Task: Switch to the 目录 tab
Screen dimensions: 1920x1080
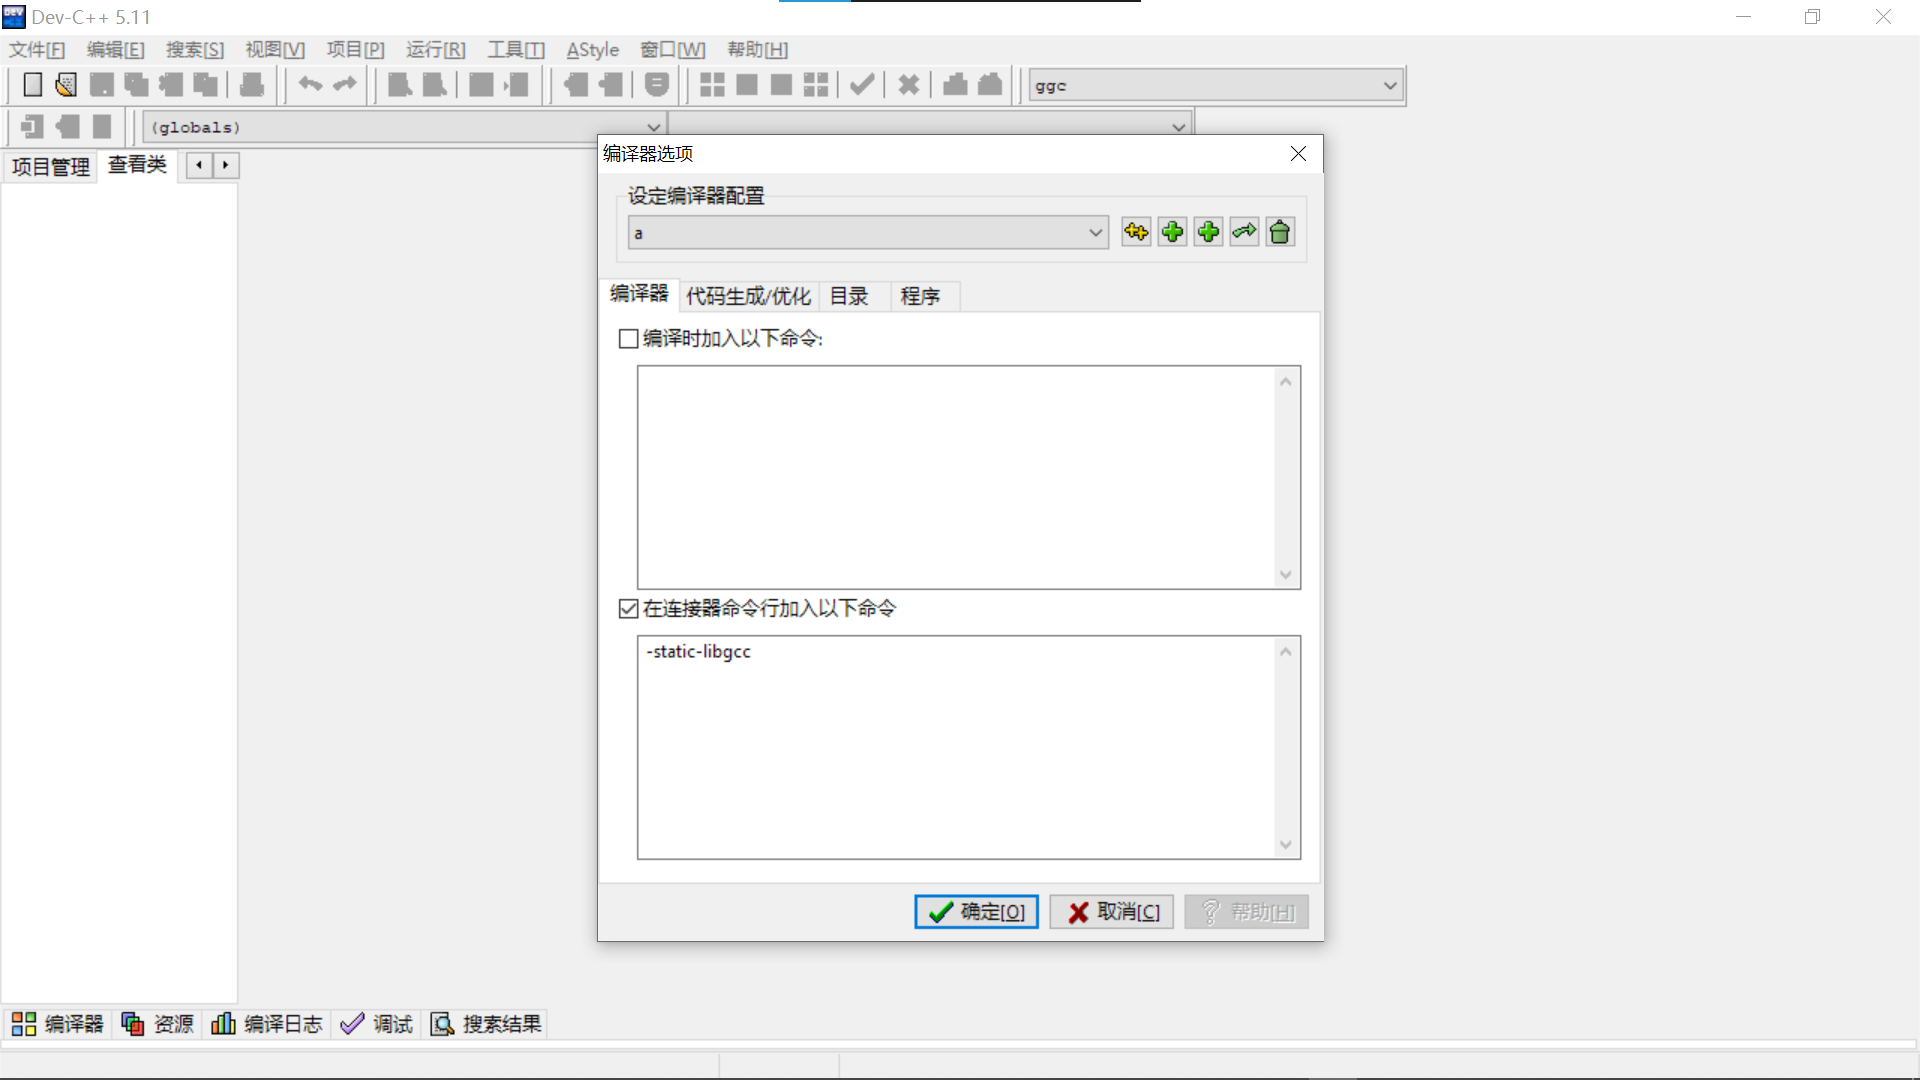Action: [849, 296]
